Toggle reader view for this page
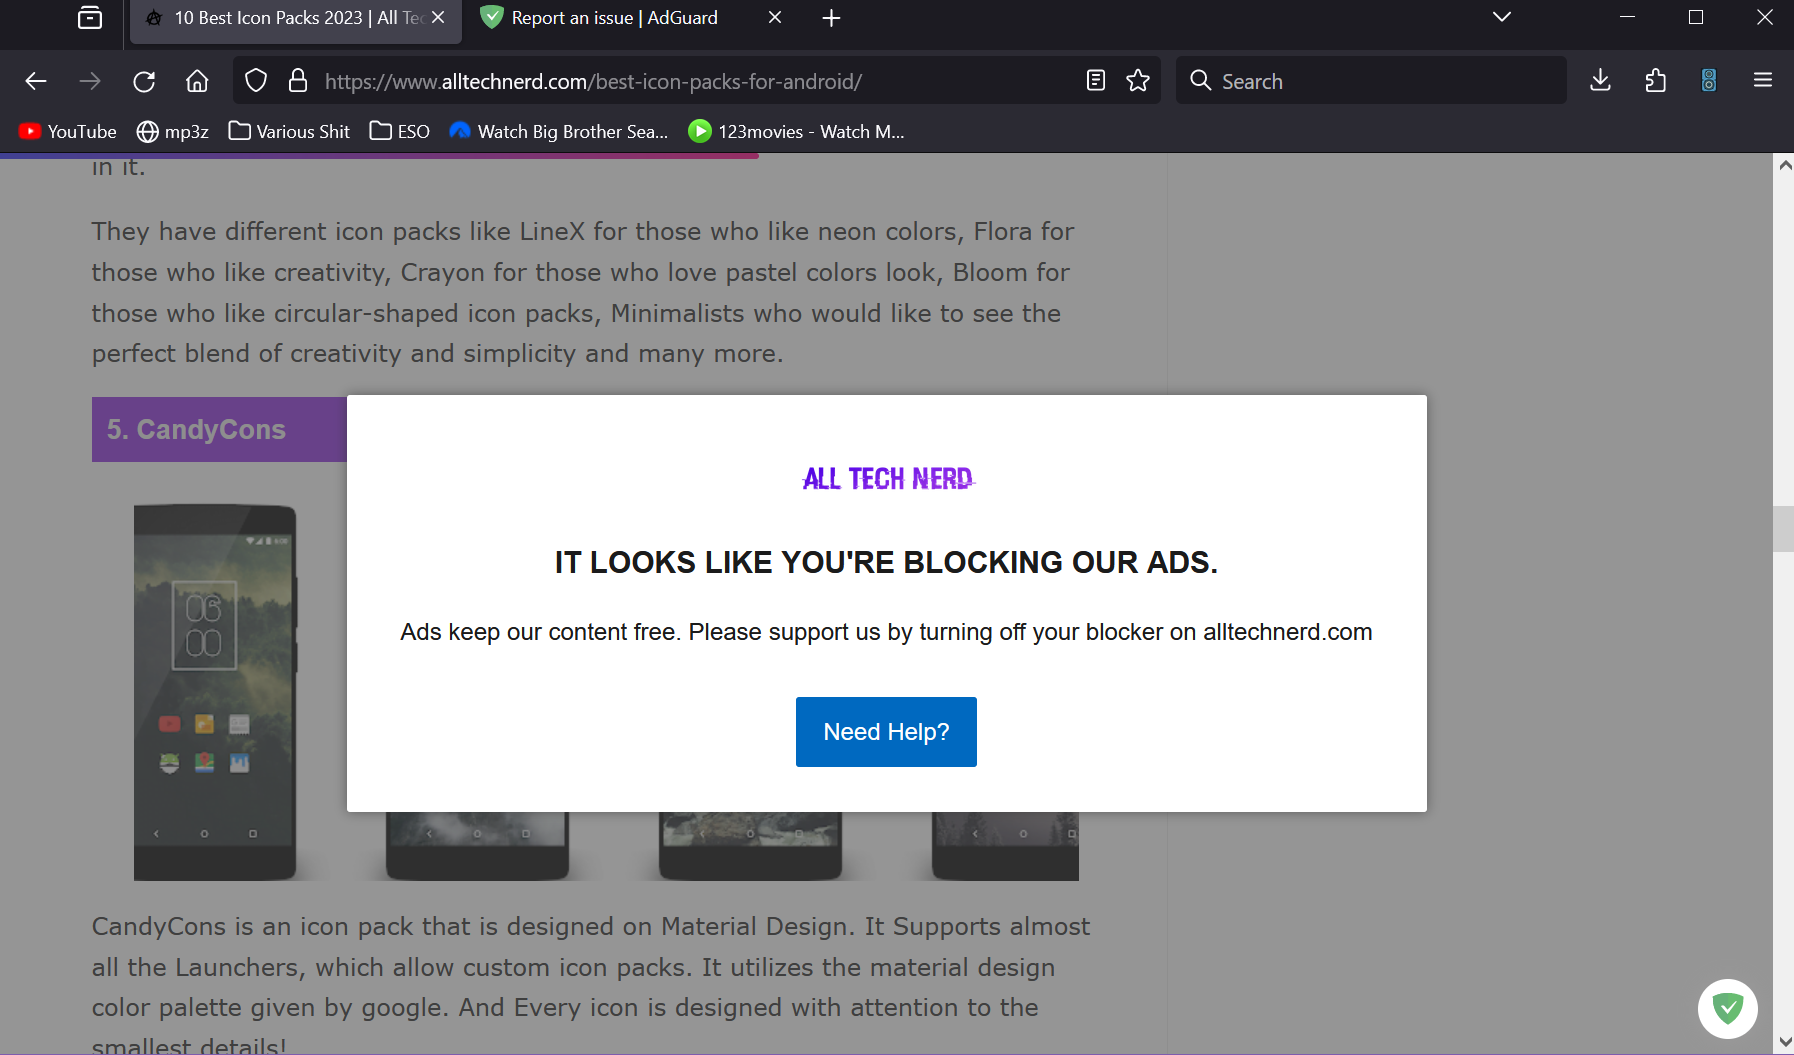The image size is (1794, 1055). 1096,81
